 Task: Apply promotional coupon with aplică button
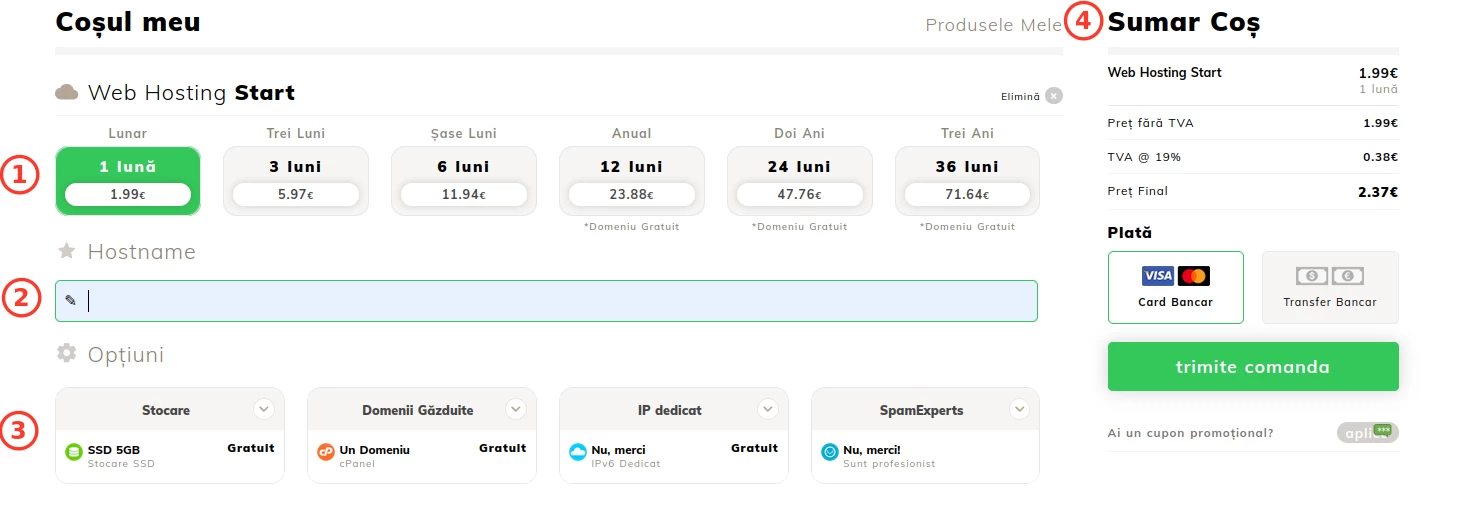pyautogui.click(x=1367, y=433)
